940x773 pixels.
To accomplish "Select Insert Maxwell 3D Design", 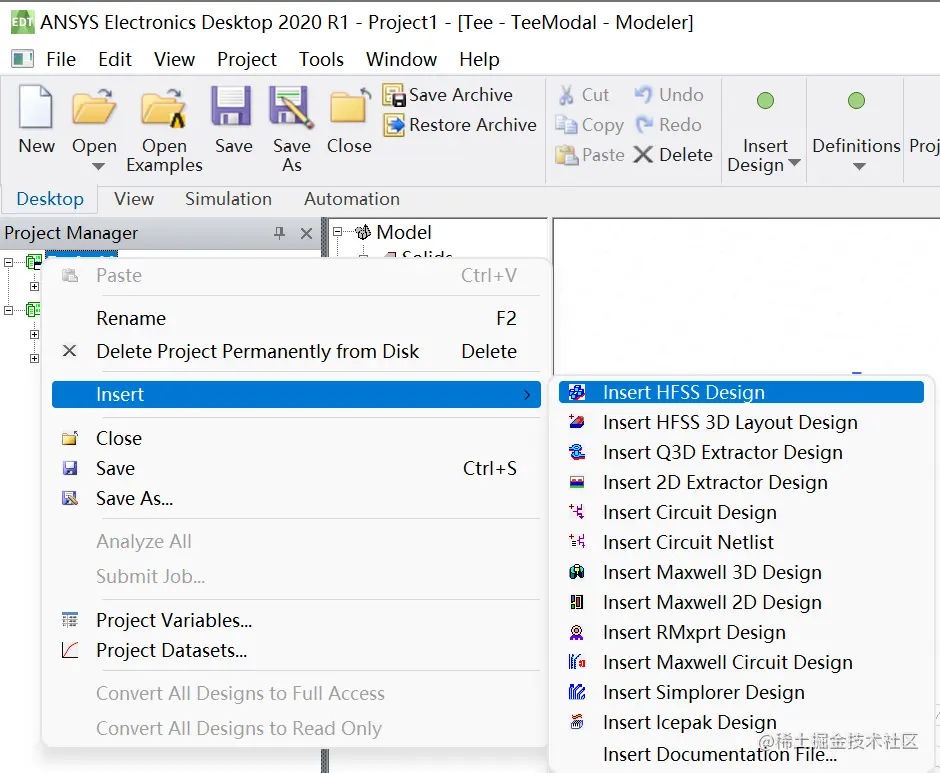I will point(741,572).
